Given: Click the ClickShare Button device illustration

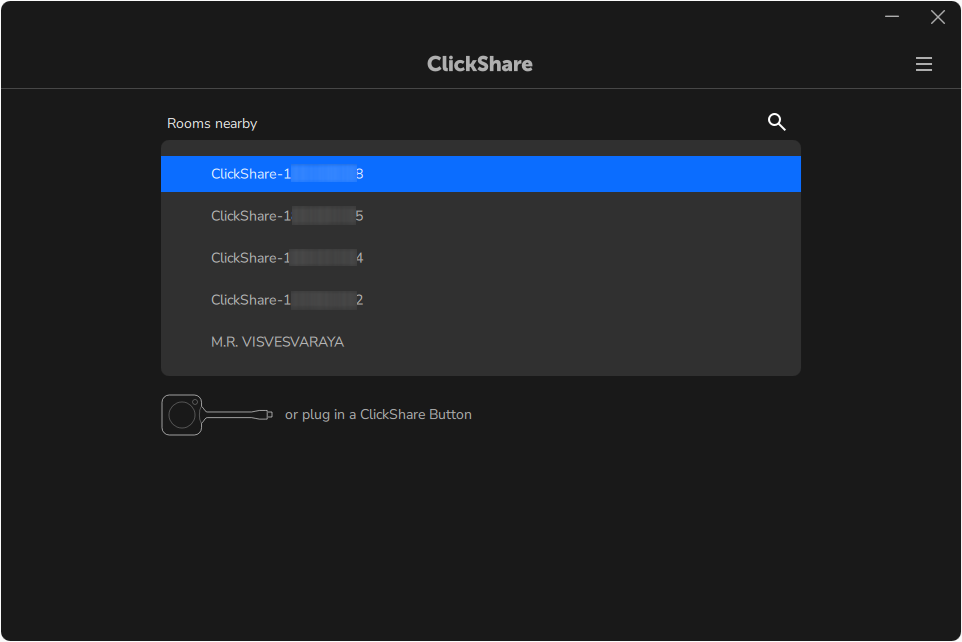Looking at the screenshot, I should click(x=217, y=415).
